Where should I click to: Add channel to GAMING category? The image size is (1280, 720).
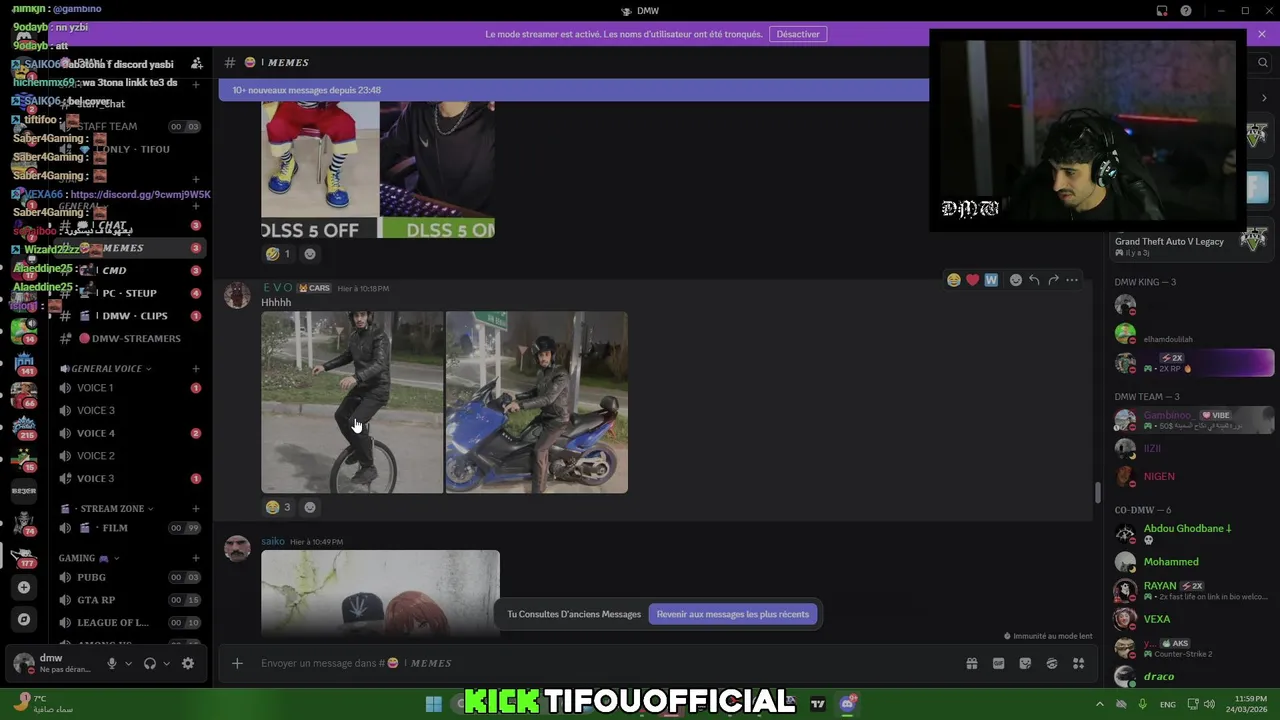coord(196,558)
